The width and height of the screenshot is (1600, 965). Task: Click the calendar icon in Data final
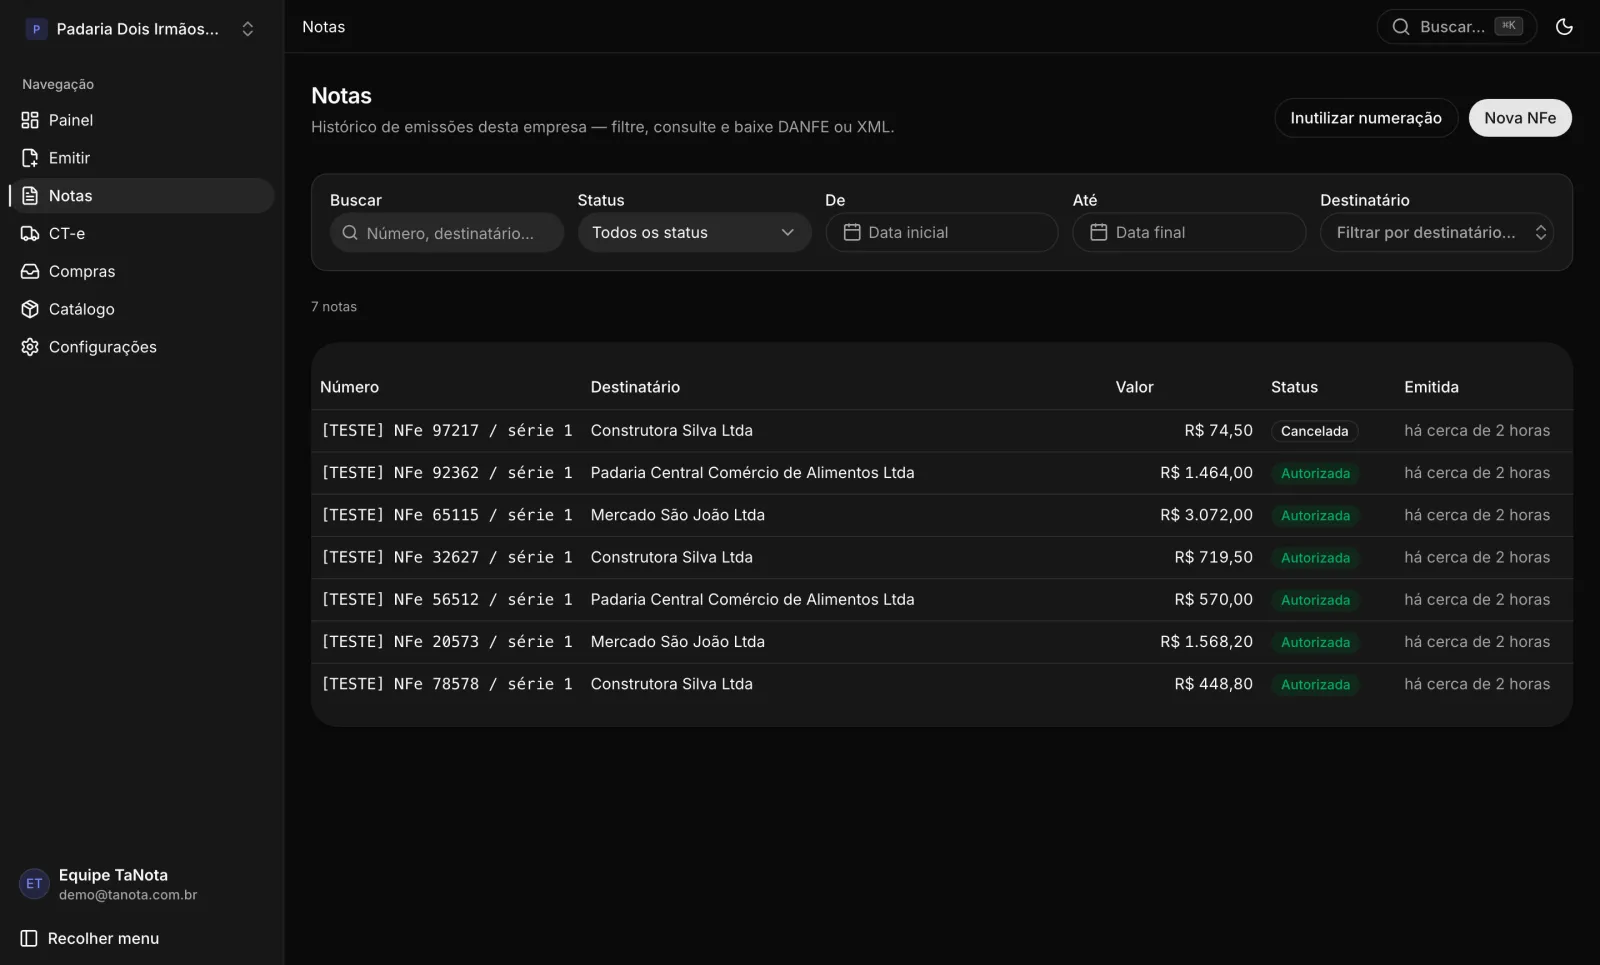pyautogui.click(x=1099, y=232)
